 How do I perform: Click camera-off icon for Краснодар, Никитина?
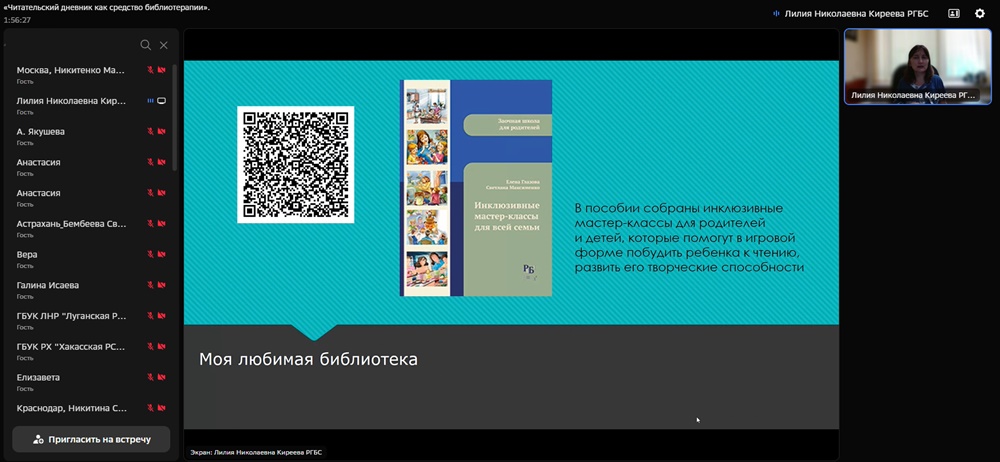[x=161, y=408]
